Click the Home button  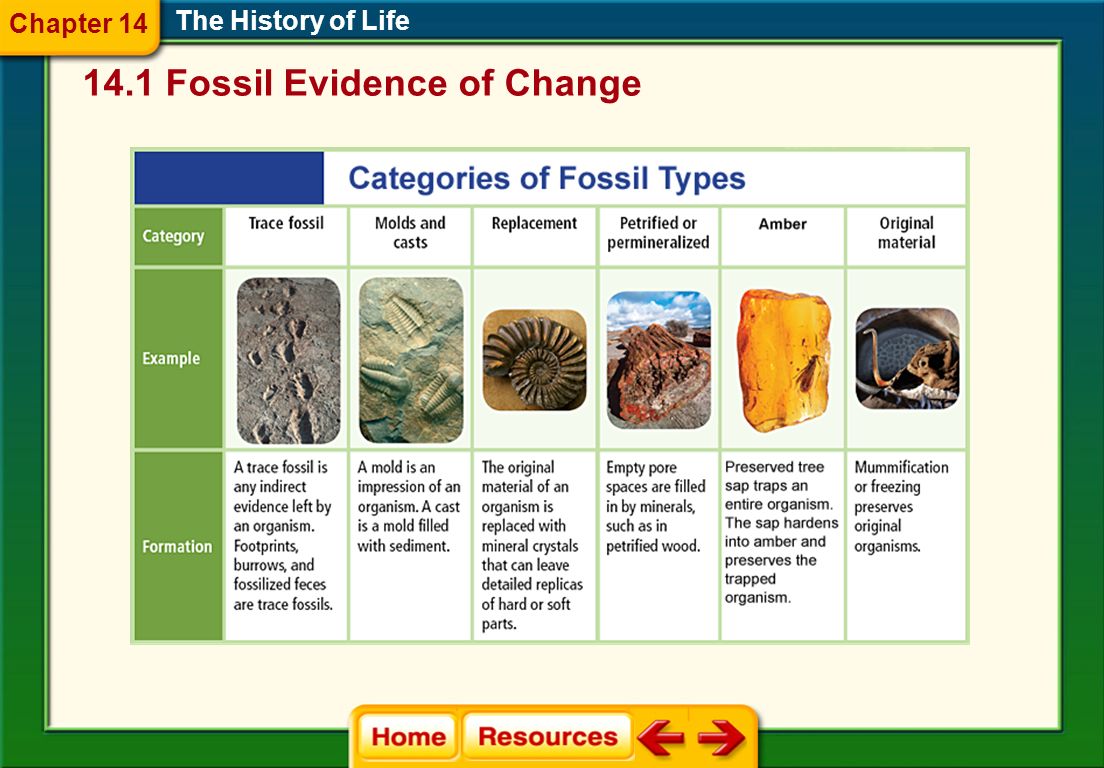[408, 736]
